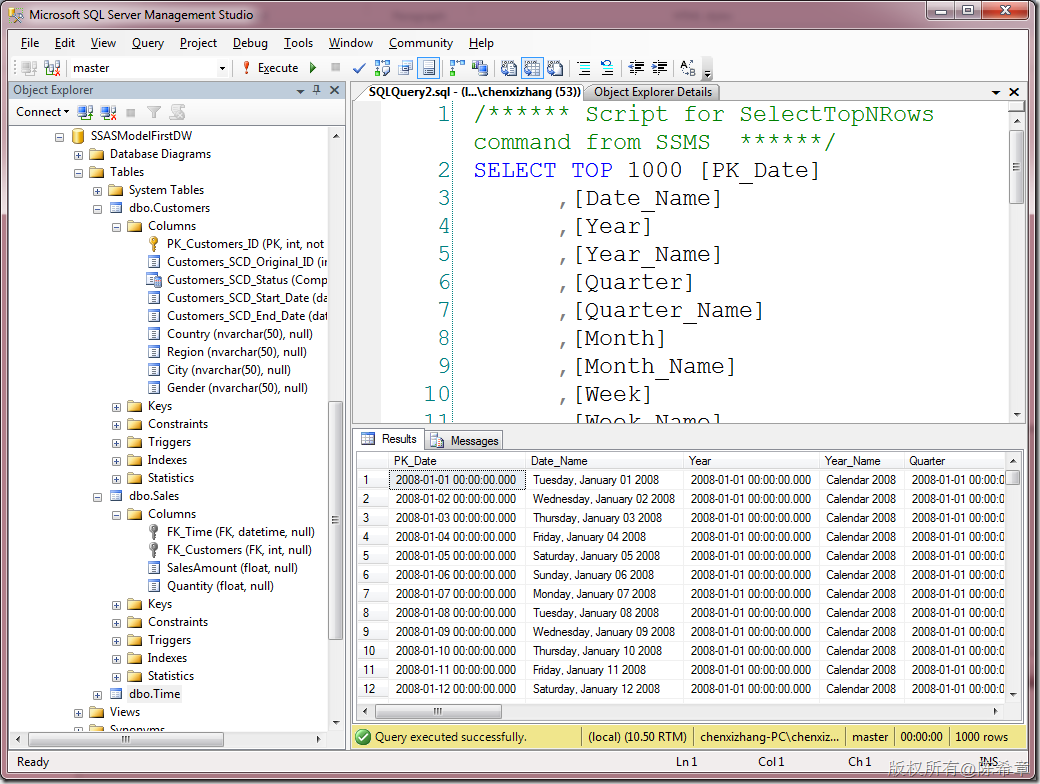Click the Object Explorer vertical scrollbar thumb
The image size is (1040, 784).
pos(336,519)
